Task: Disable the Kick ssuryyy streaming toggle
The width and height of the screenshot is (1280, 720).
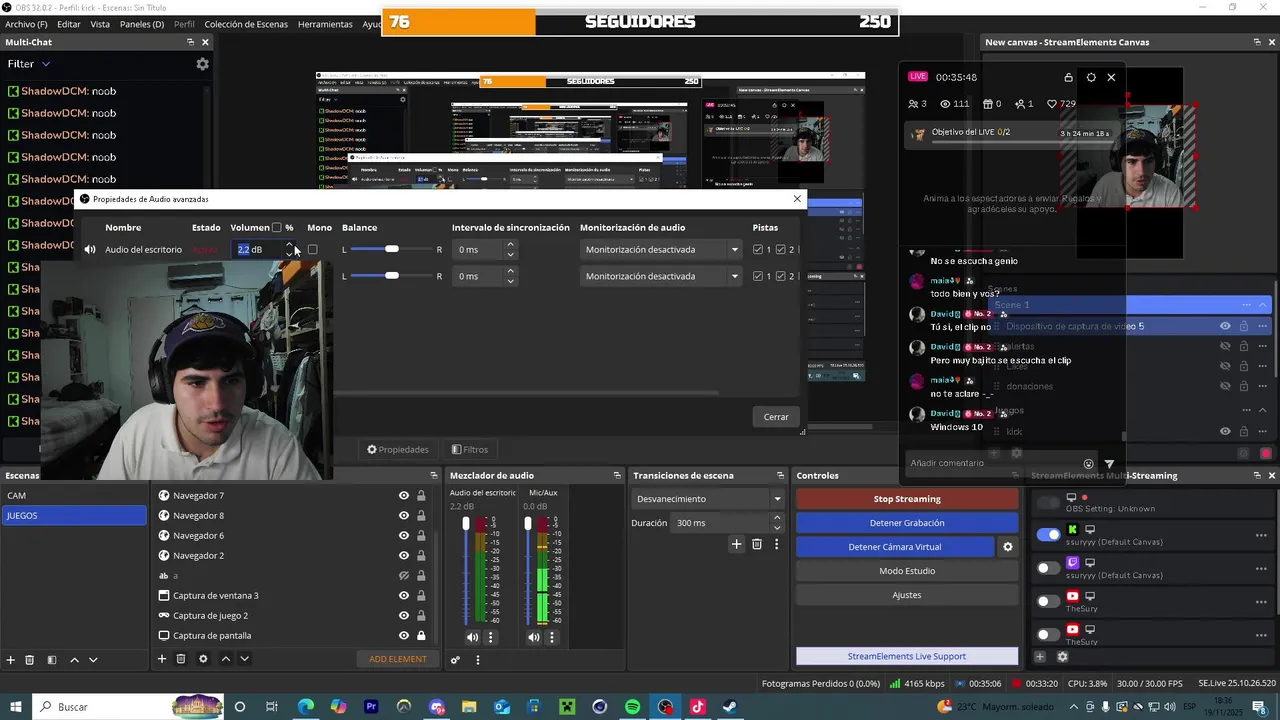Action: coord(1048,535)
